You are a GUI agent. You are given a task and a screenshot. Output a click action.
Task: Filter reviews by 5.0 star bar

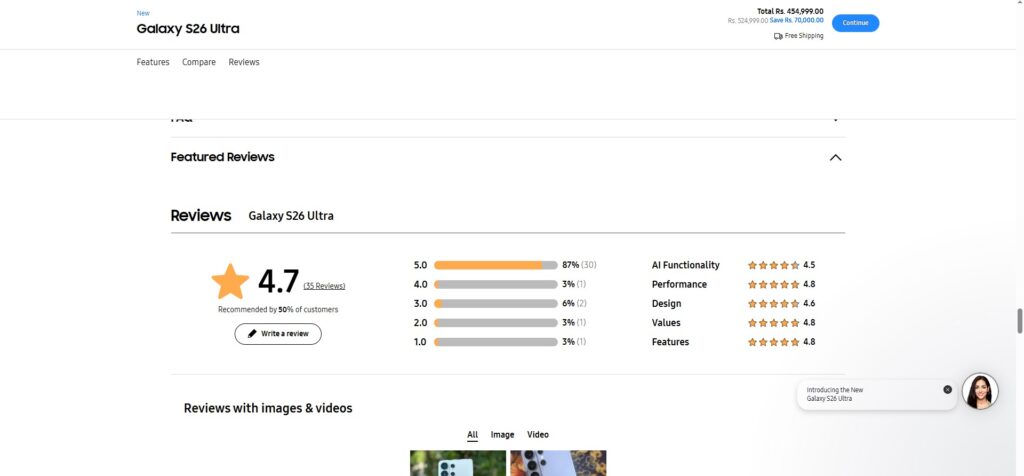coord(495,265)
